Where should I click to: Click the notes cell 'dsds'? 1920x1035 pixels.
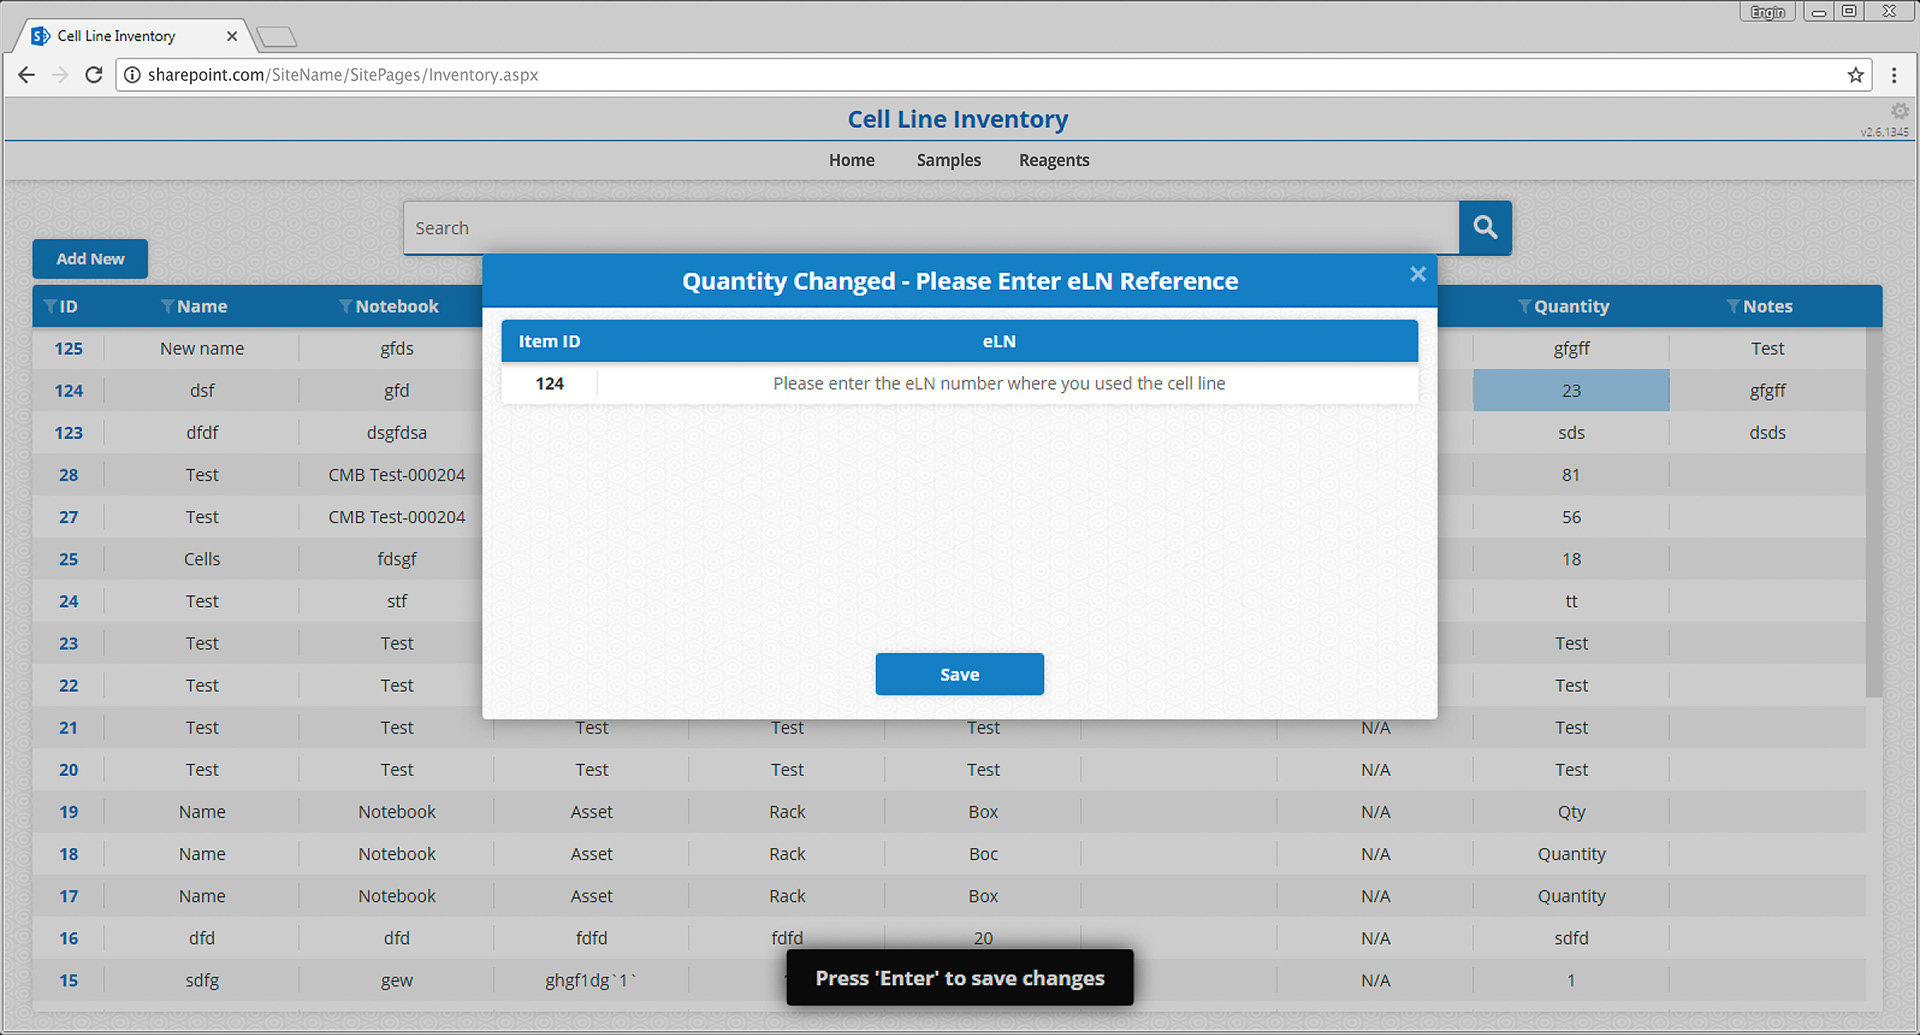click(1767, 433)
